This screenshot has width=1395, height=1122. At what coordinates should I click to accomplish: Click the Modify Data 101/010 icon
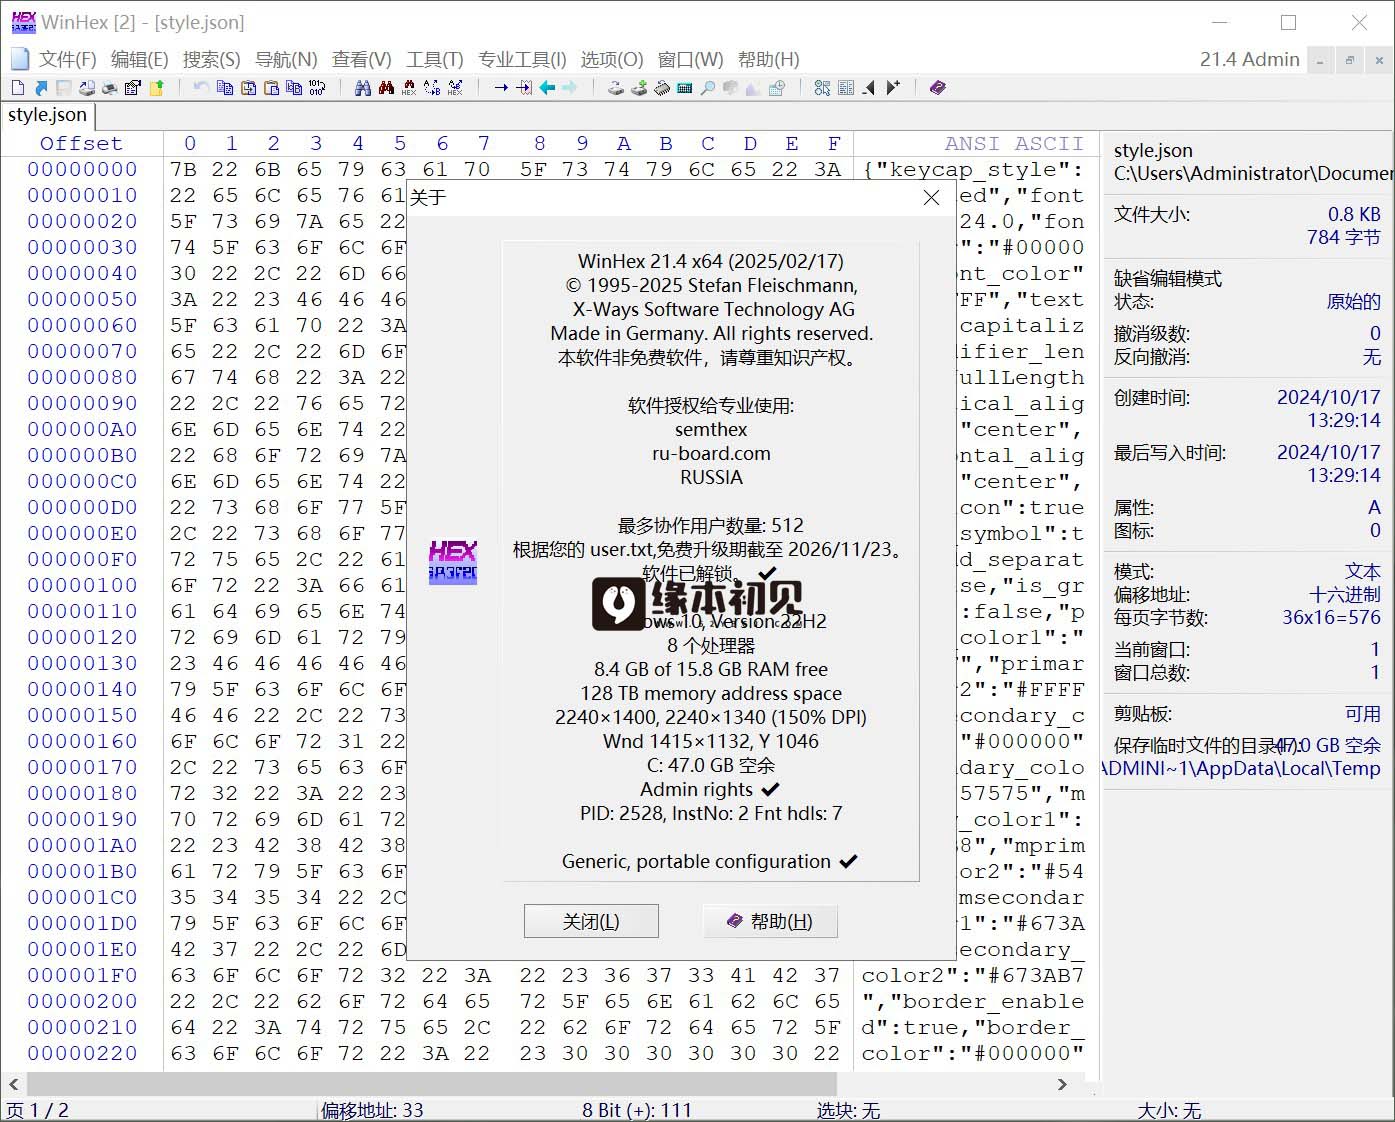[x=317, y=88]
